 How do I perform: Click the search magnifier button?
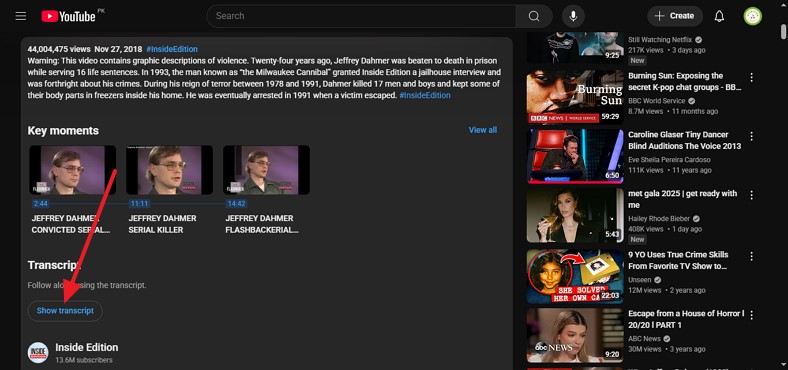pos(534,16)
